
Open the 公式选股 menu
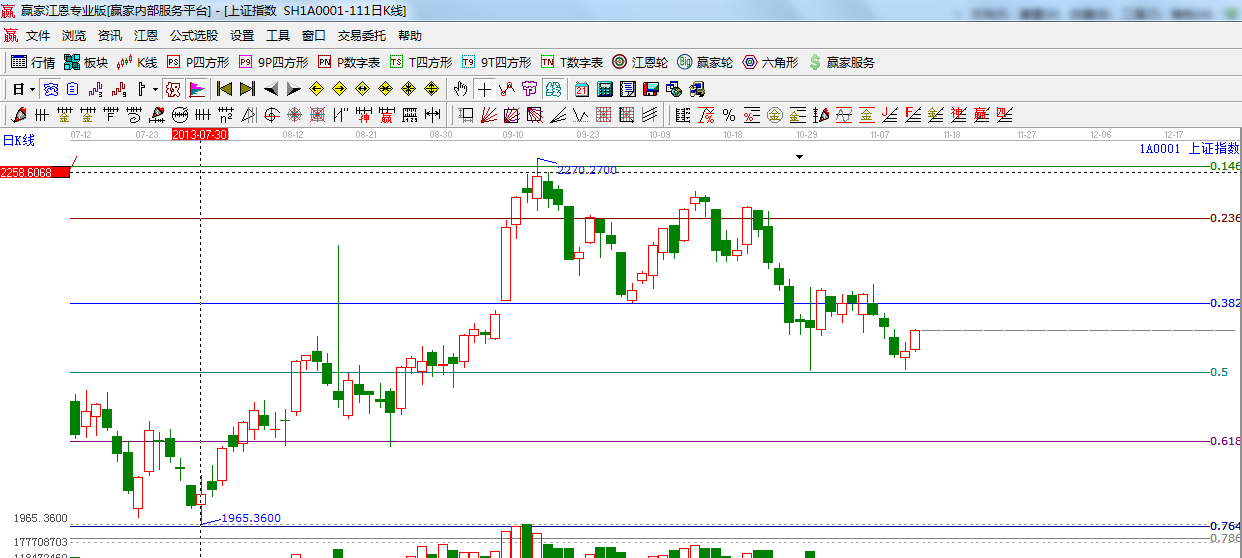[193, 35]
